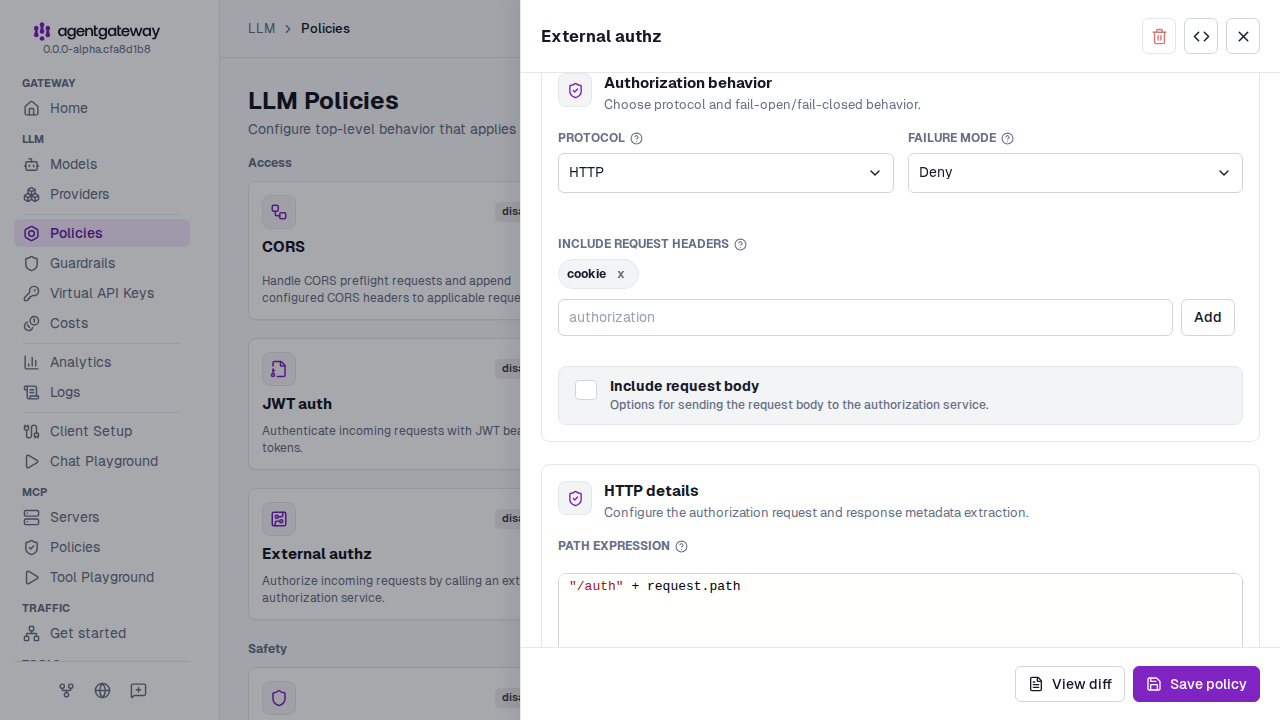Open Guardrails in the sidebar
The width and height of the screenshot is (1280, 720).
pos(102,263)
